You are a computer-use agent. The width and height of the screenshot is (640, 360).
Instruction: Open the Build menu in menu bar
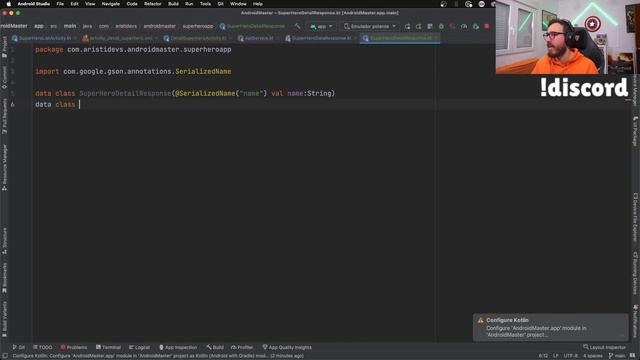173,4
